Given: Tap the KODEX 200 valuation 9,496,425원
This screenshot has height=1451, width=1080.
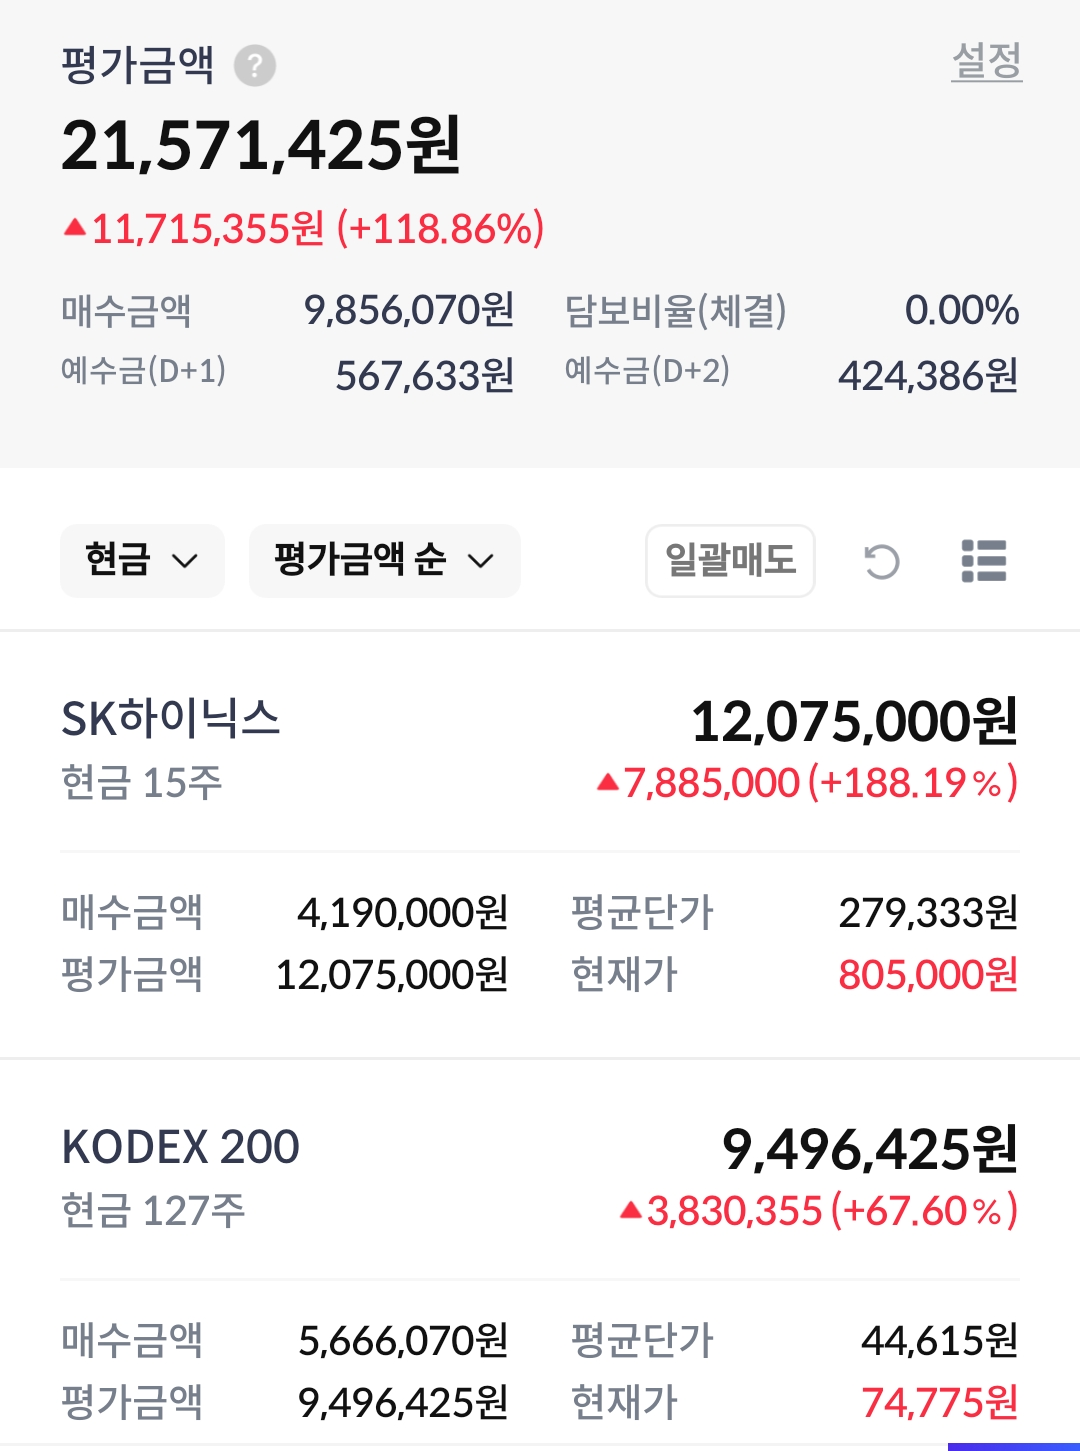Looking at the screenshot, I should click(x=869, y=1149).
